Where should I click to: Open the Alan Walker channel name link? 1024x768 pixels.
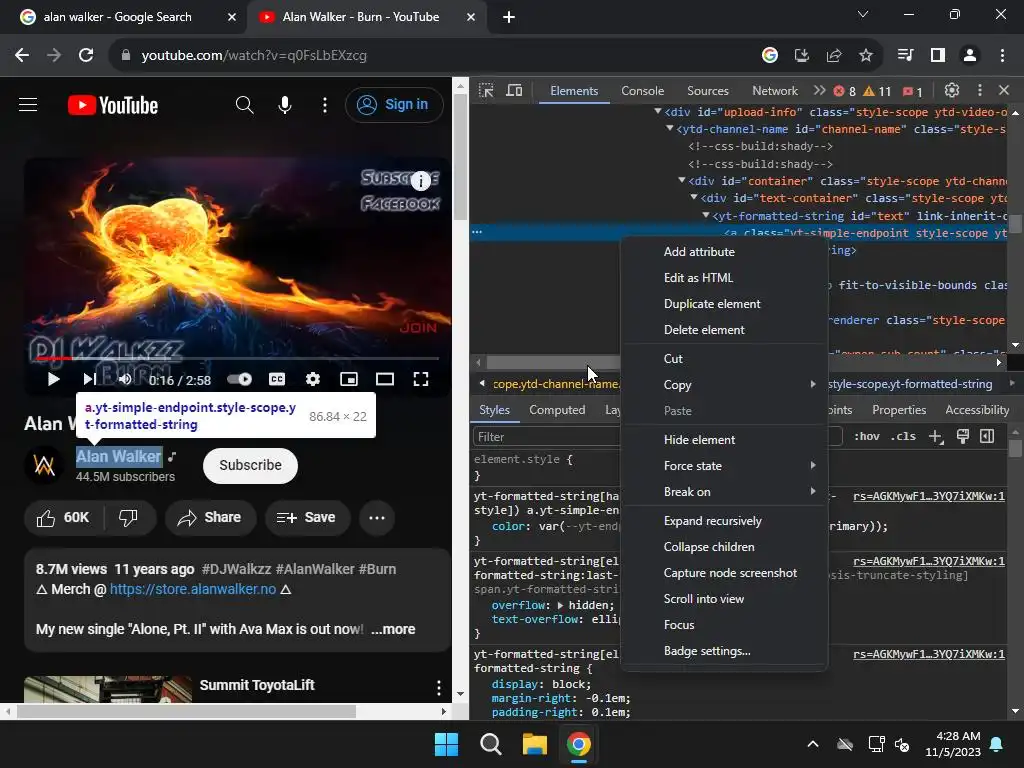click(118, 456)
